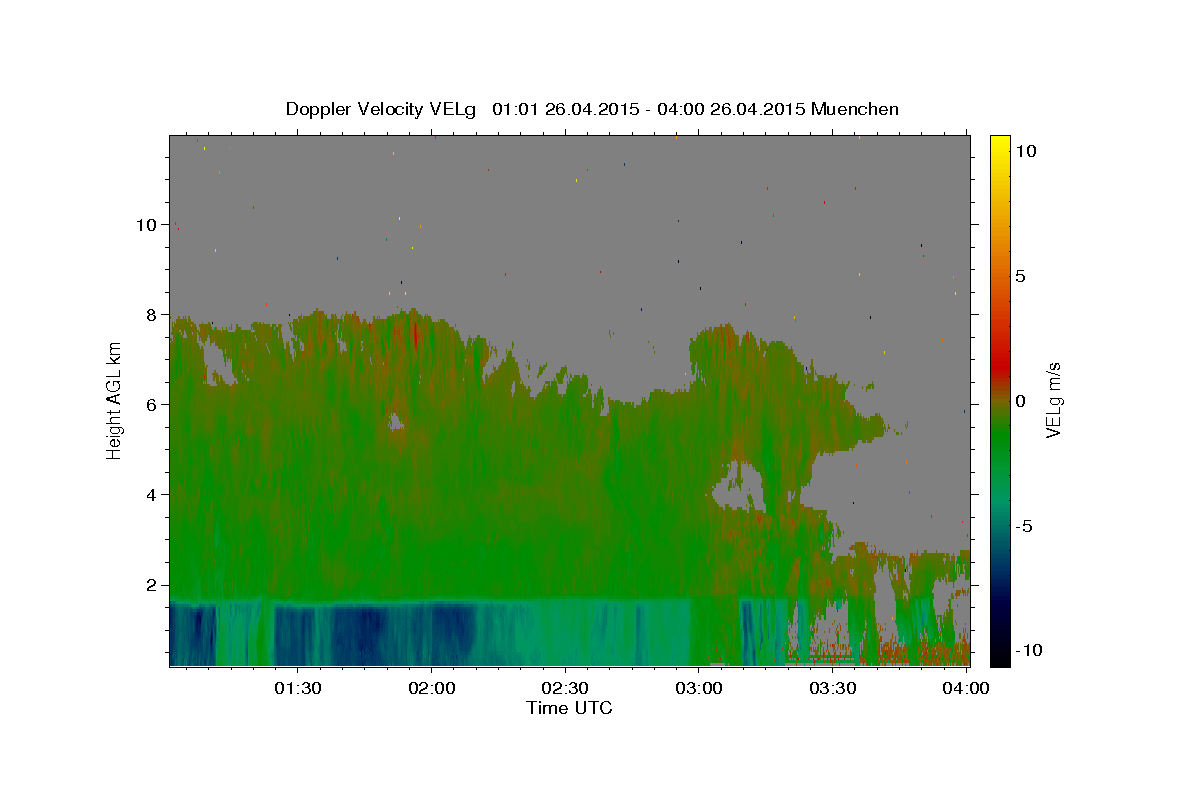Image resolution: width=1200 pixels, height=800 pixels.
Task: Click the black bottom of the colorbar
Action: pyautogui.click(x=999, y=656)
